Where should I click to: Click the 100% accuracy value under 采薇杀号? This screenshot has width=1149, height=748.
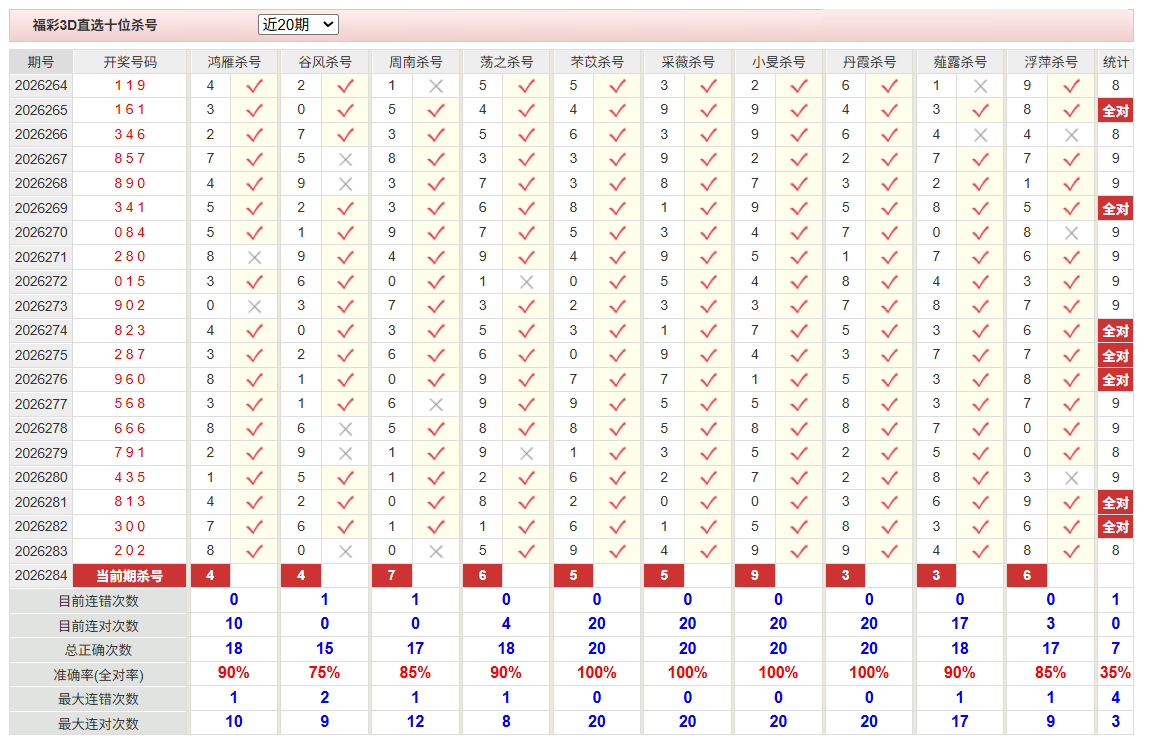pos(687,673)
